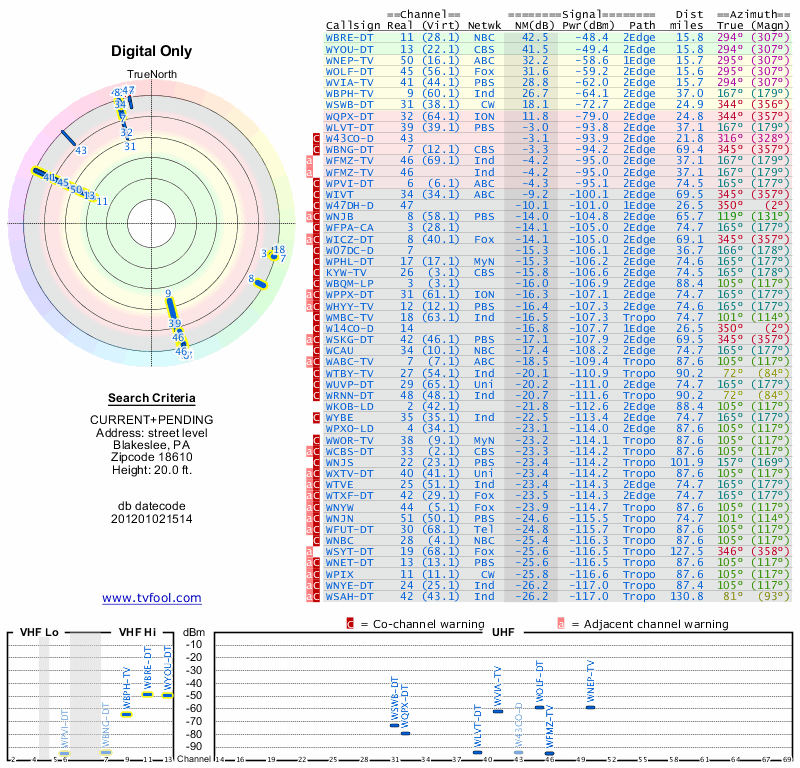Screen dimensions: 800x768
Task: Open the WVIA-TV station entry
Action: [x=350, y=81]
